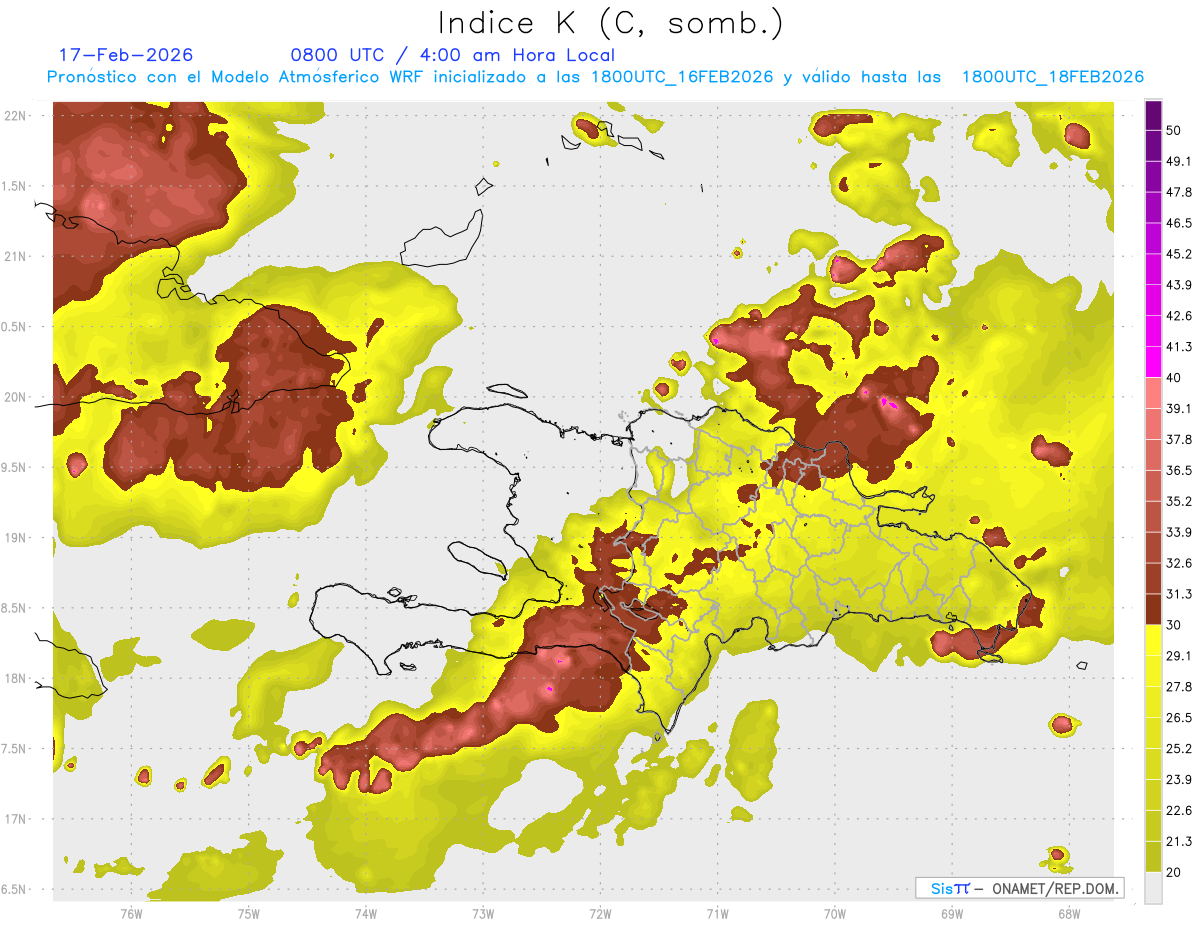Click the '22.6' color bar value
The image size is (1200, 927).
1179,811
